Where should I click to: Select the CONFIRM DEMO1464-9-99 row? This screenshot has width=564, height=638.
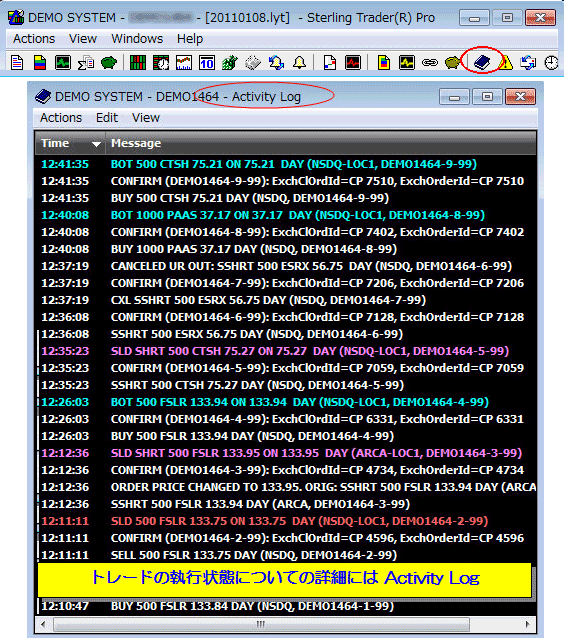coord(286,181)
